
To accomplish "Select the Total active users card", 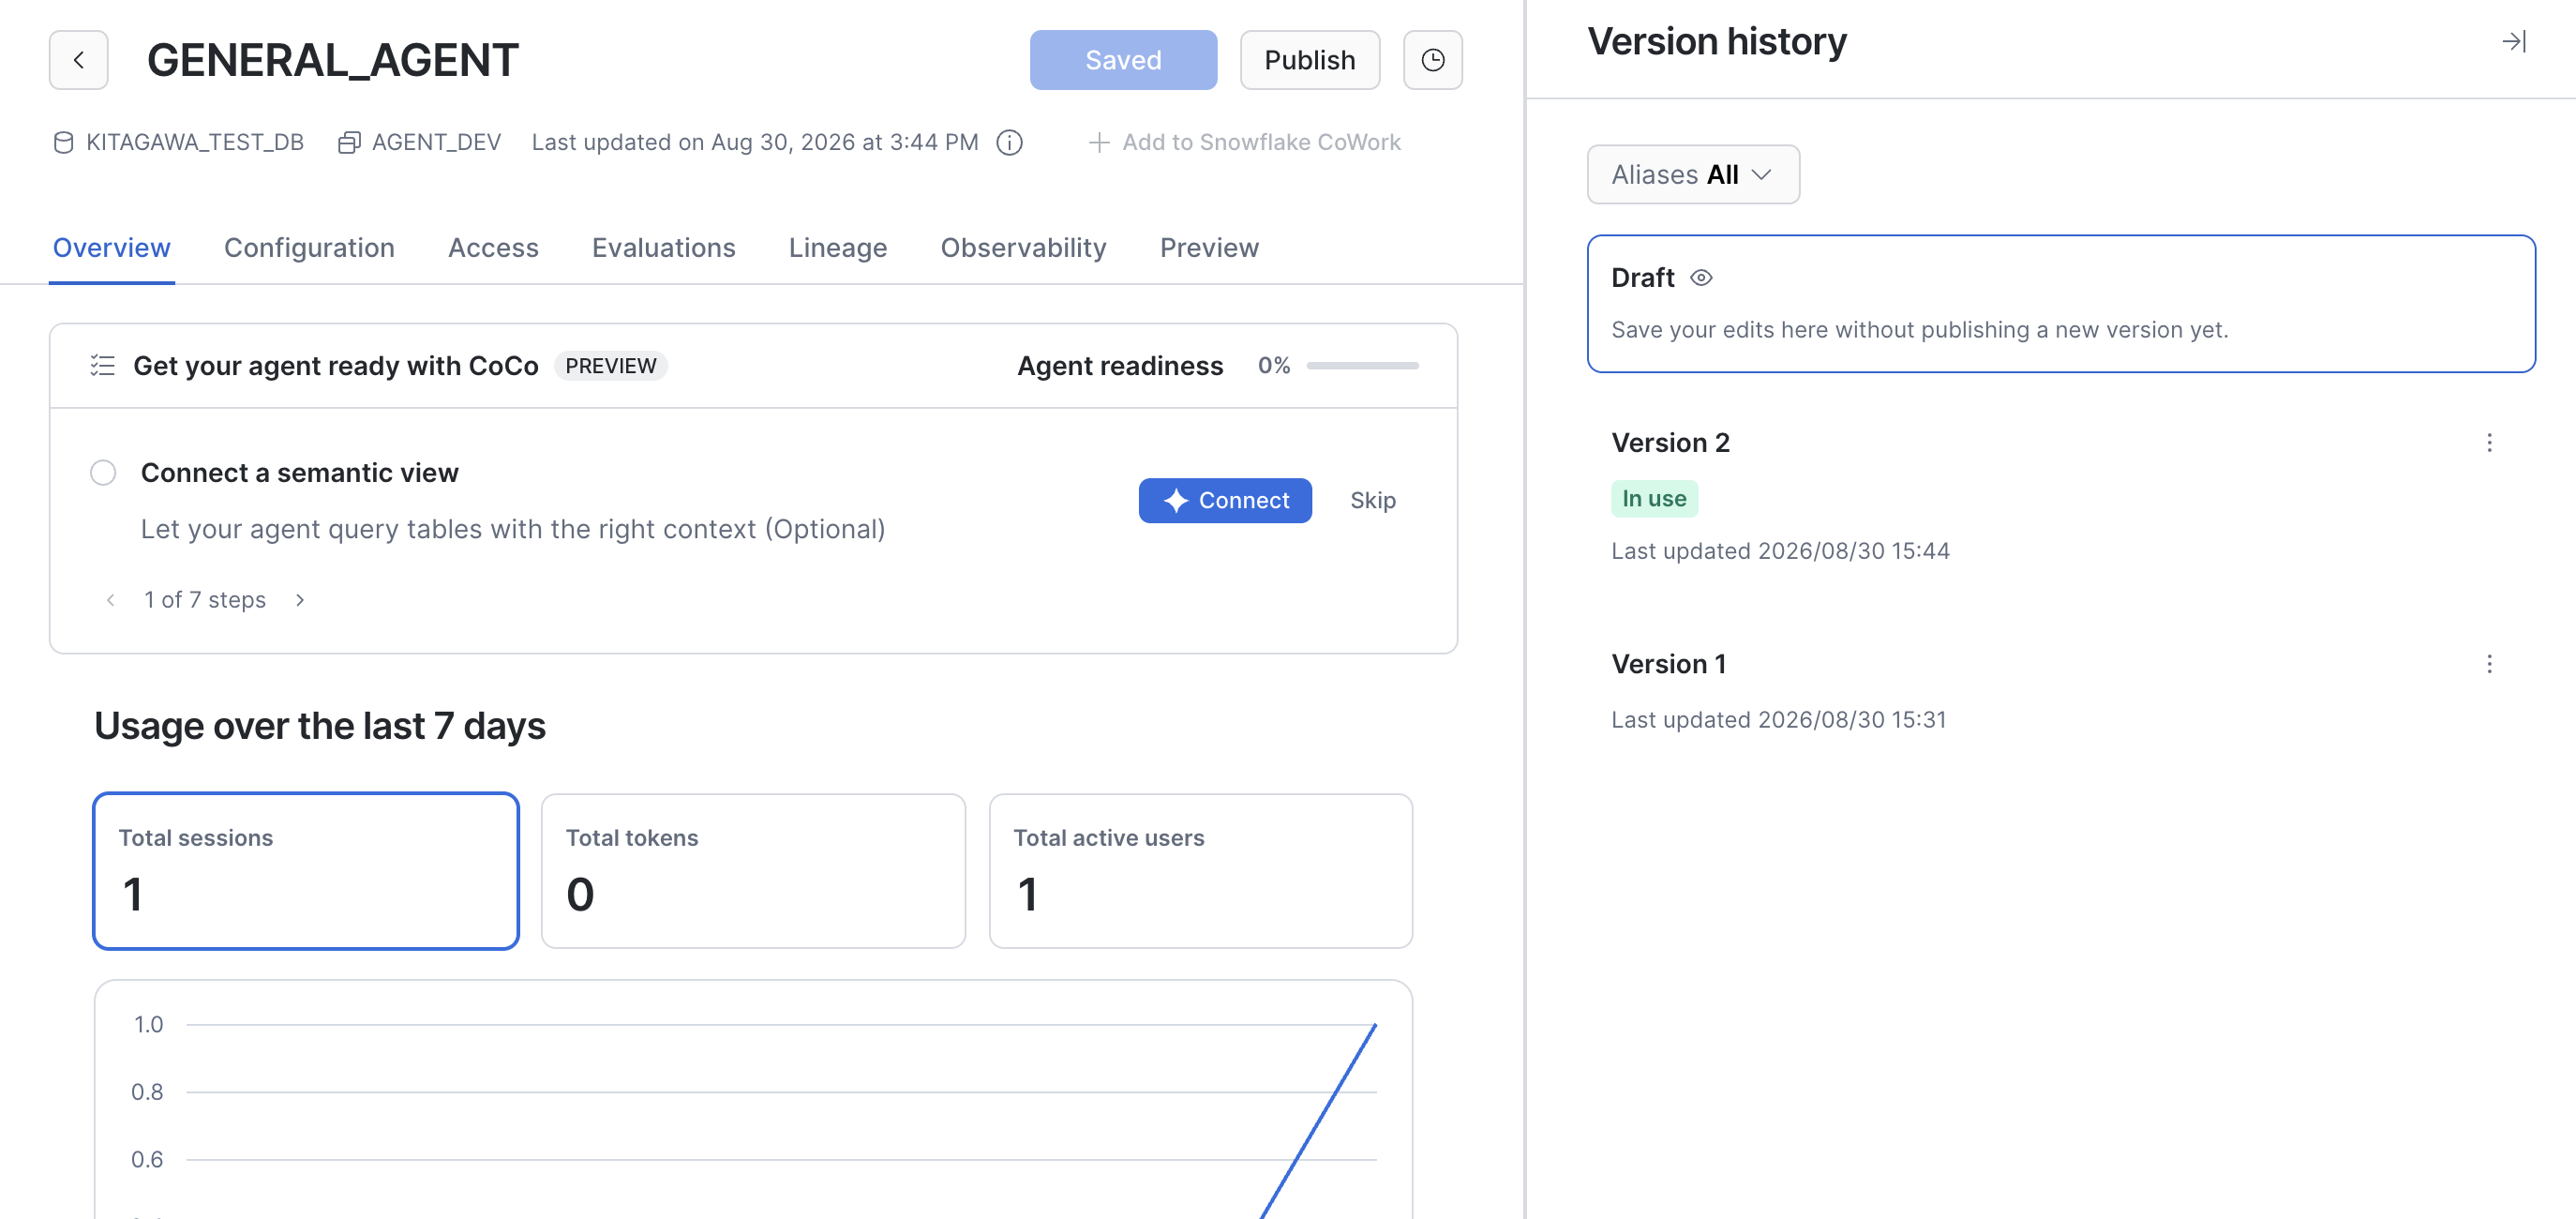I will pyautogui.click(x=1200, y=871).
